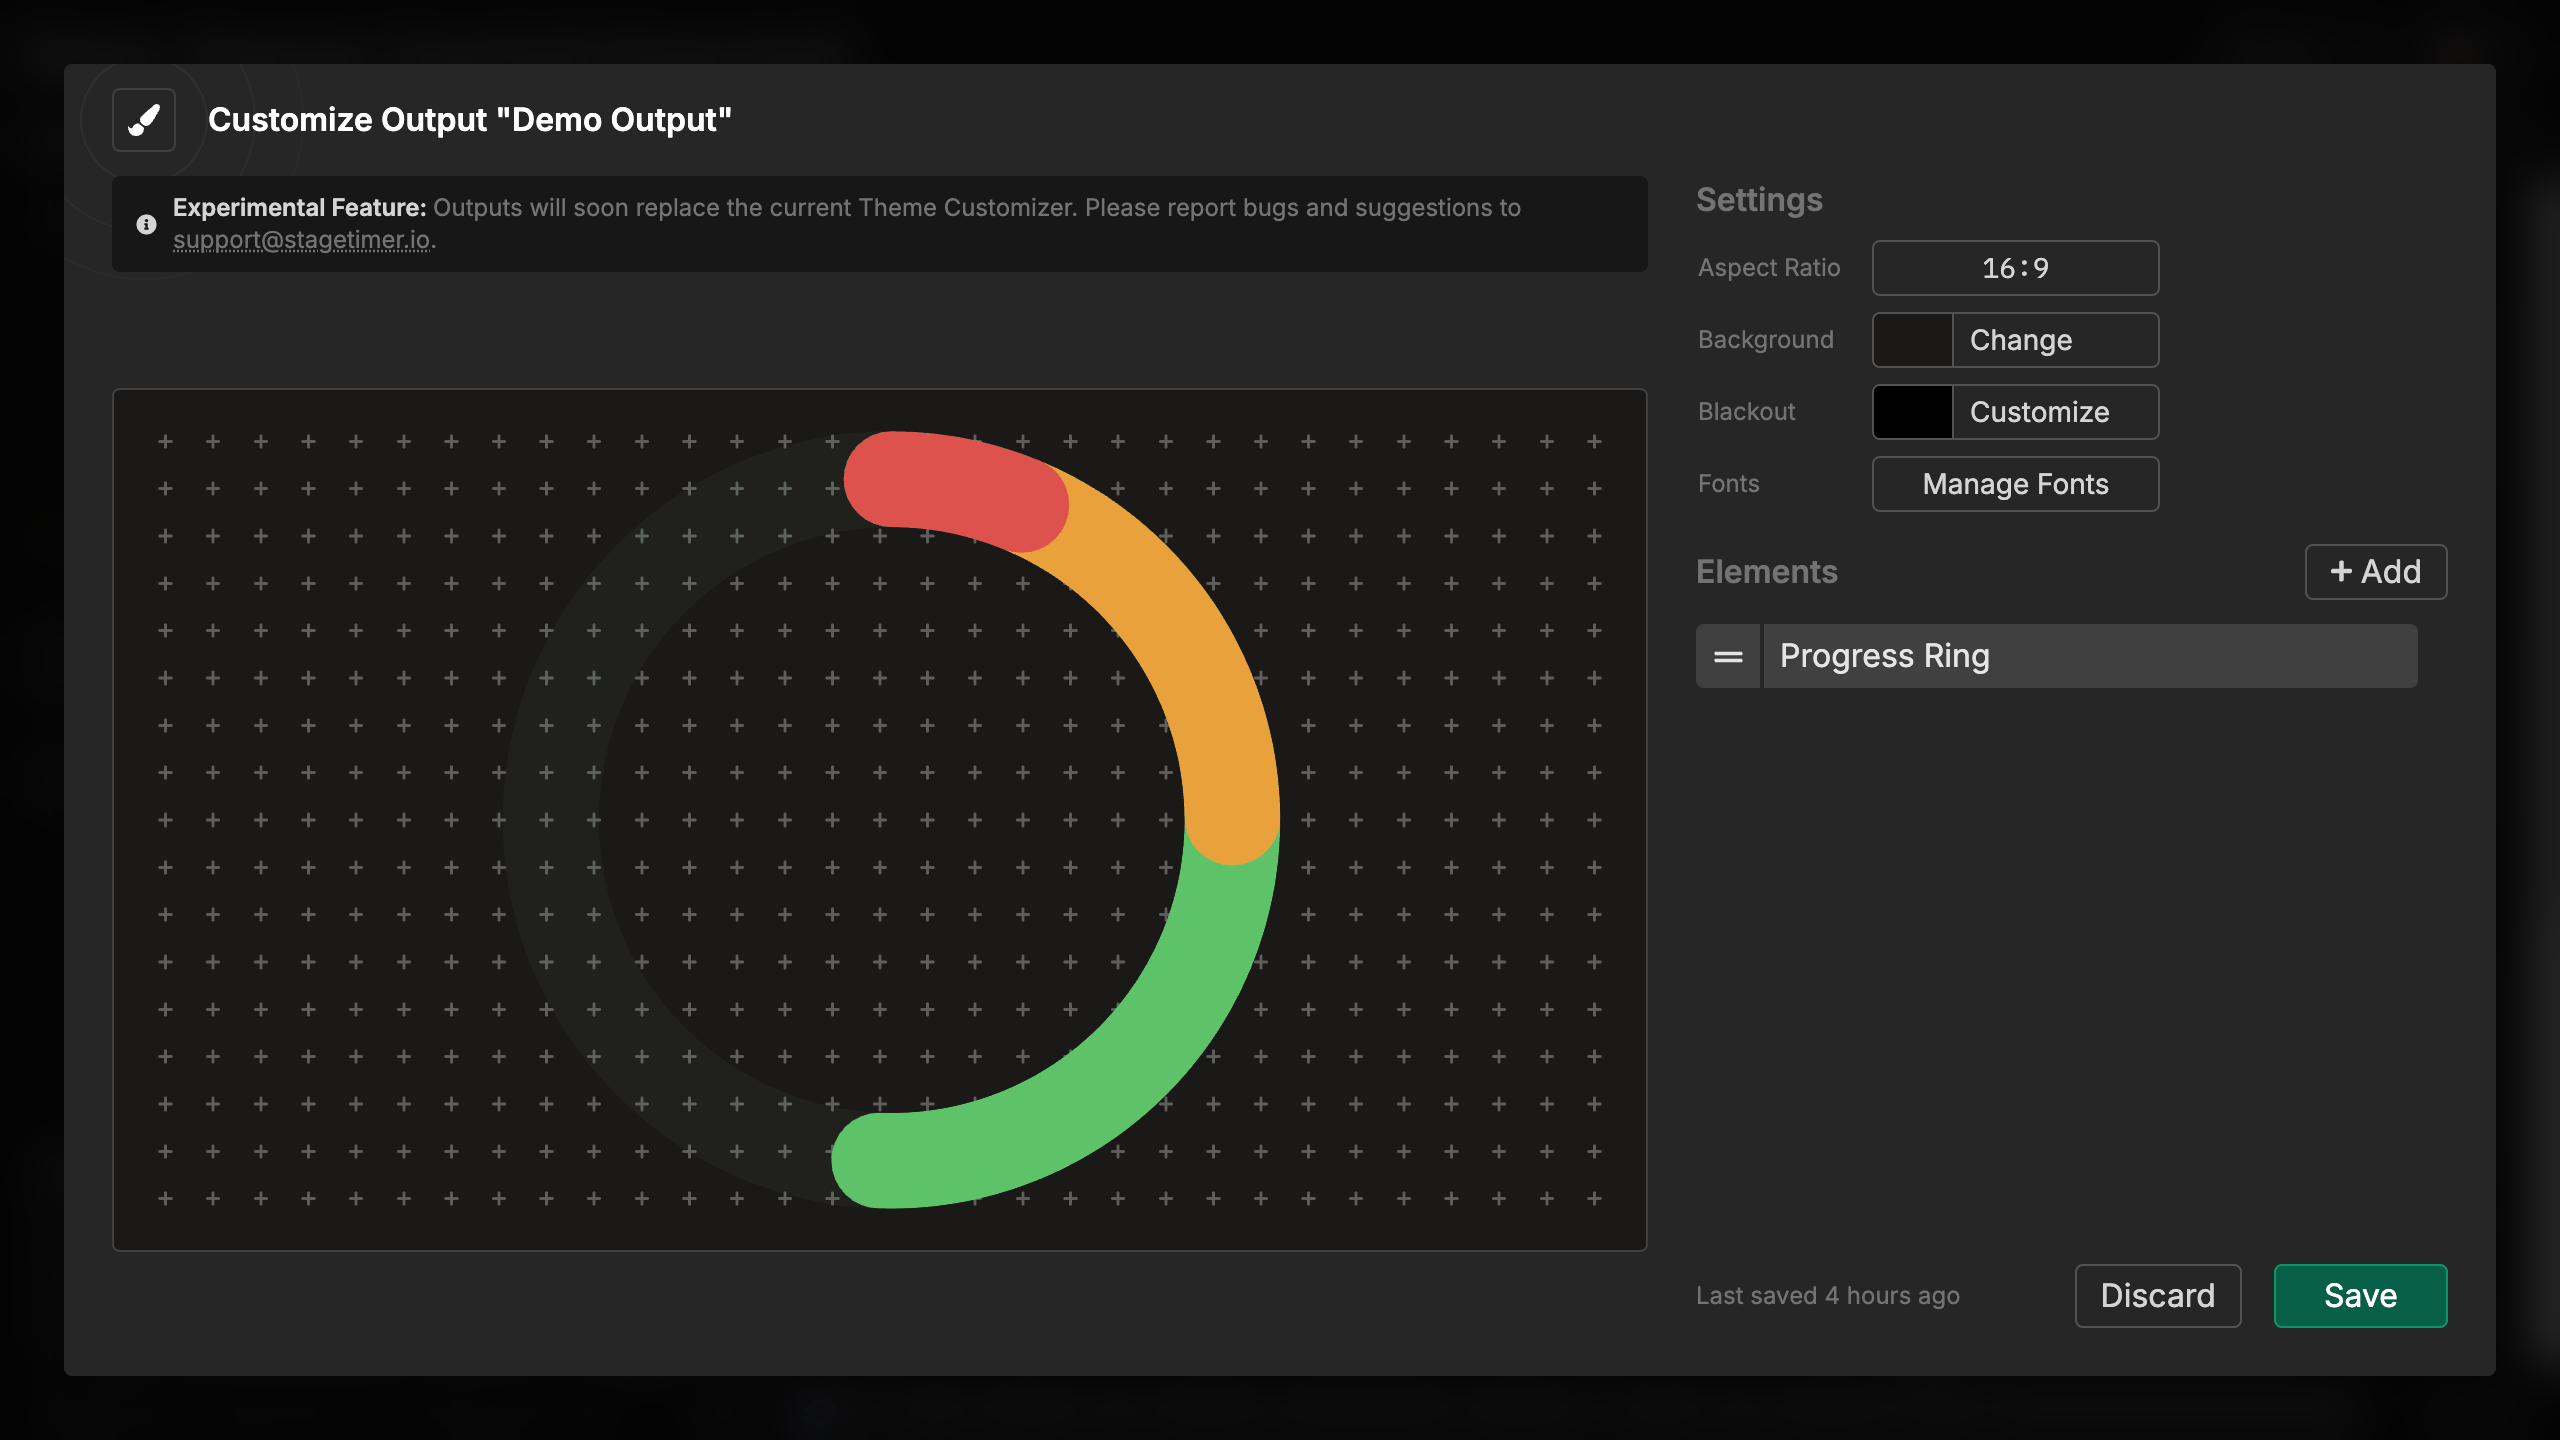Click the plus icon in the Add button
This screenshot has height=1440, width=2560.
coord(2340,572)
